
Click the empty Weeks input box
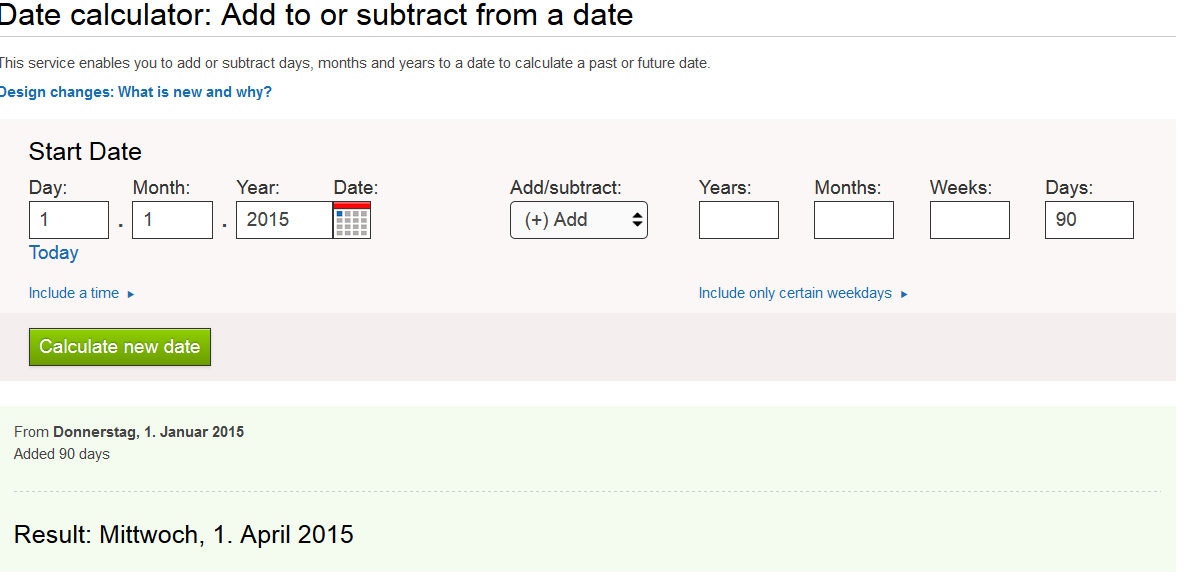[969, 220]
